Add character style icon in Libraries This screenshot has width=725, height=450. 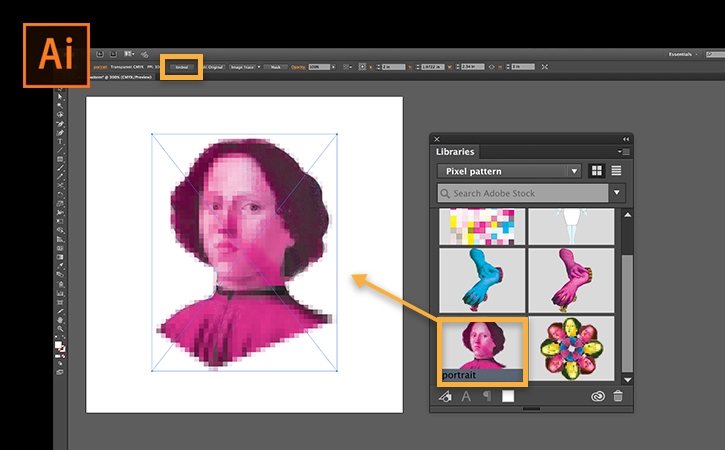click(466, 396)
